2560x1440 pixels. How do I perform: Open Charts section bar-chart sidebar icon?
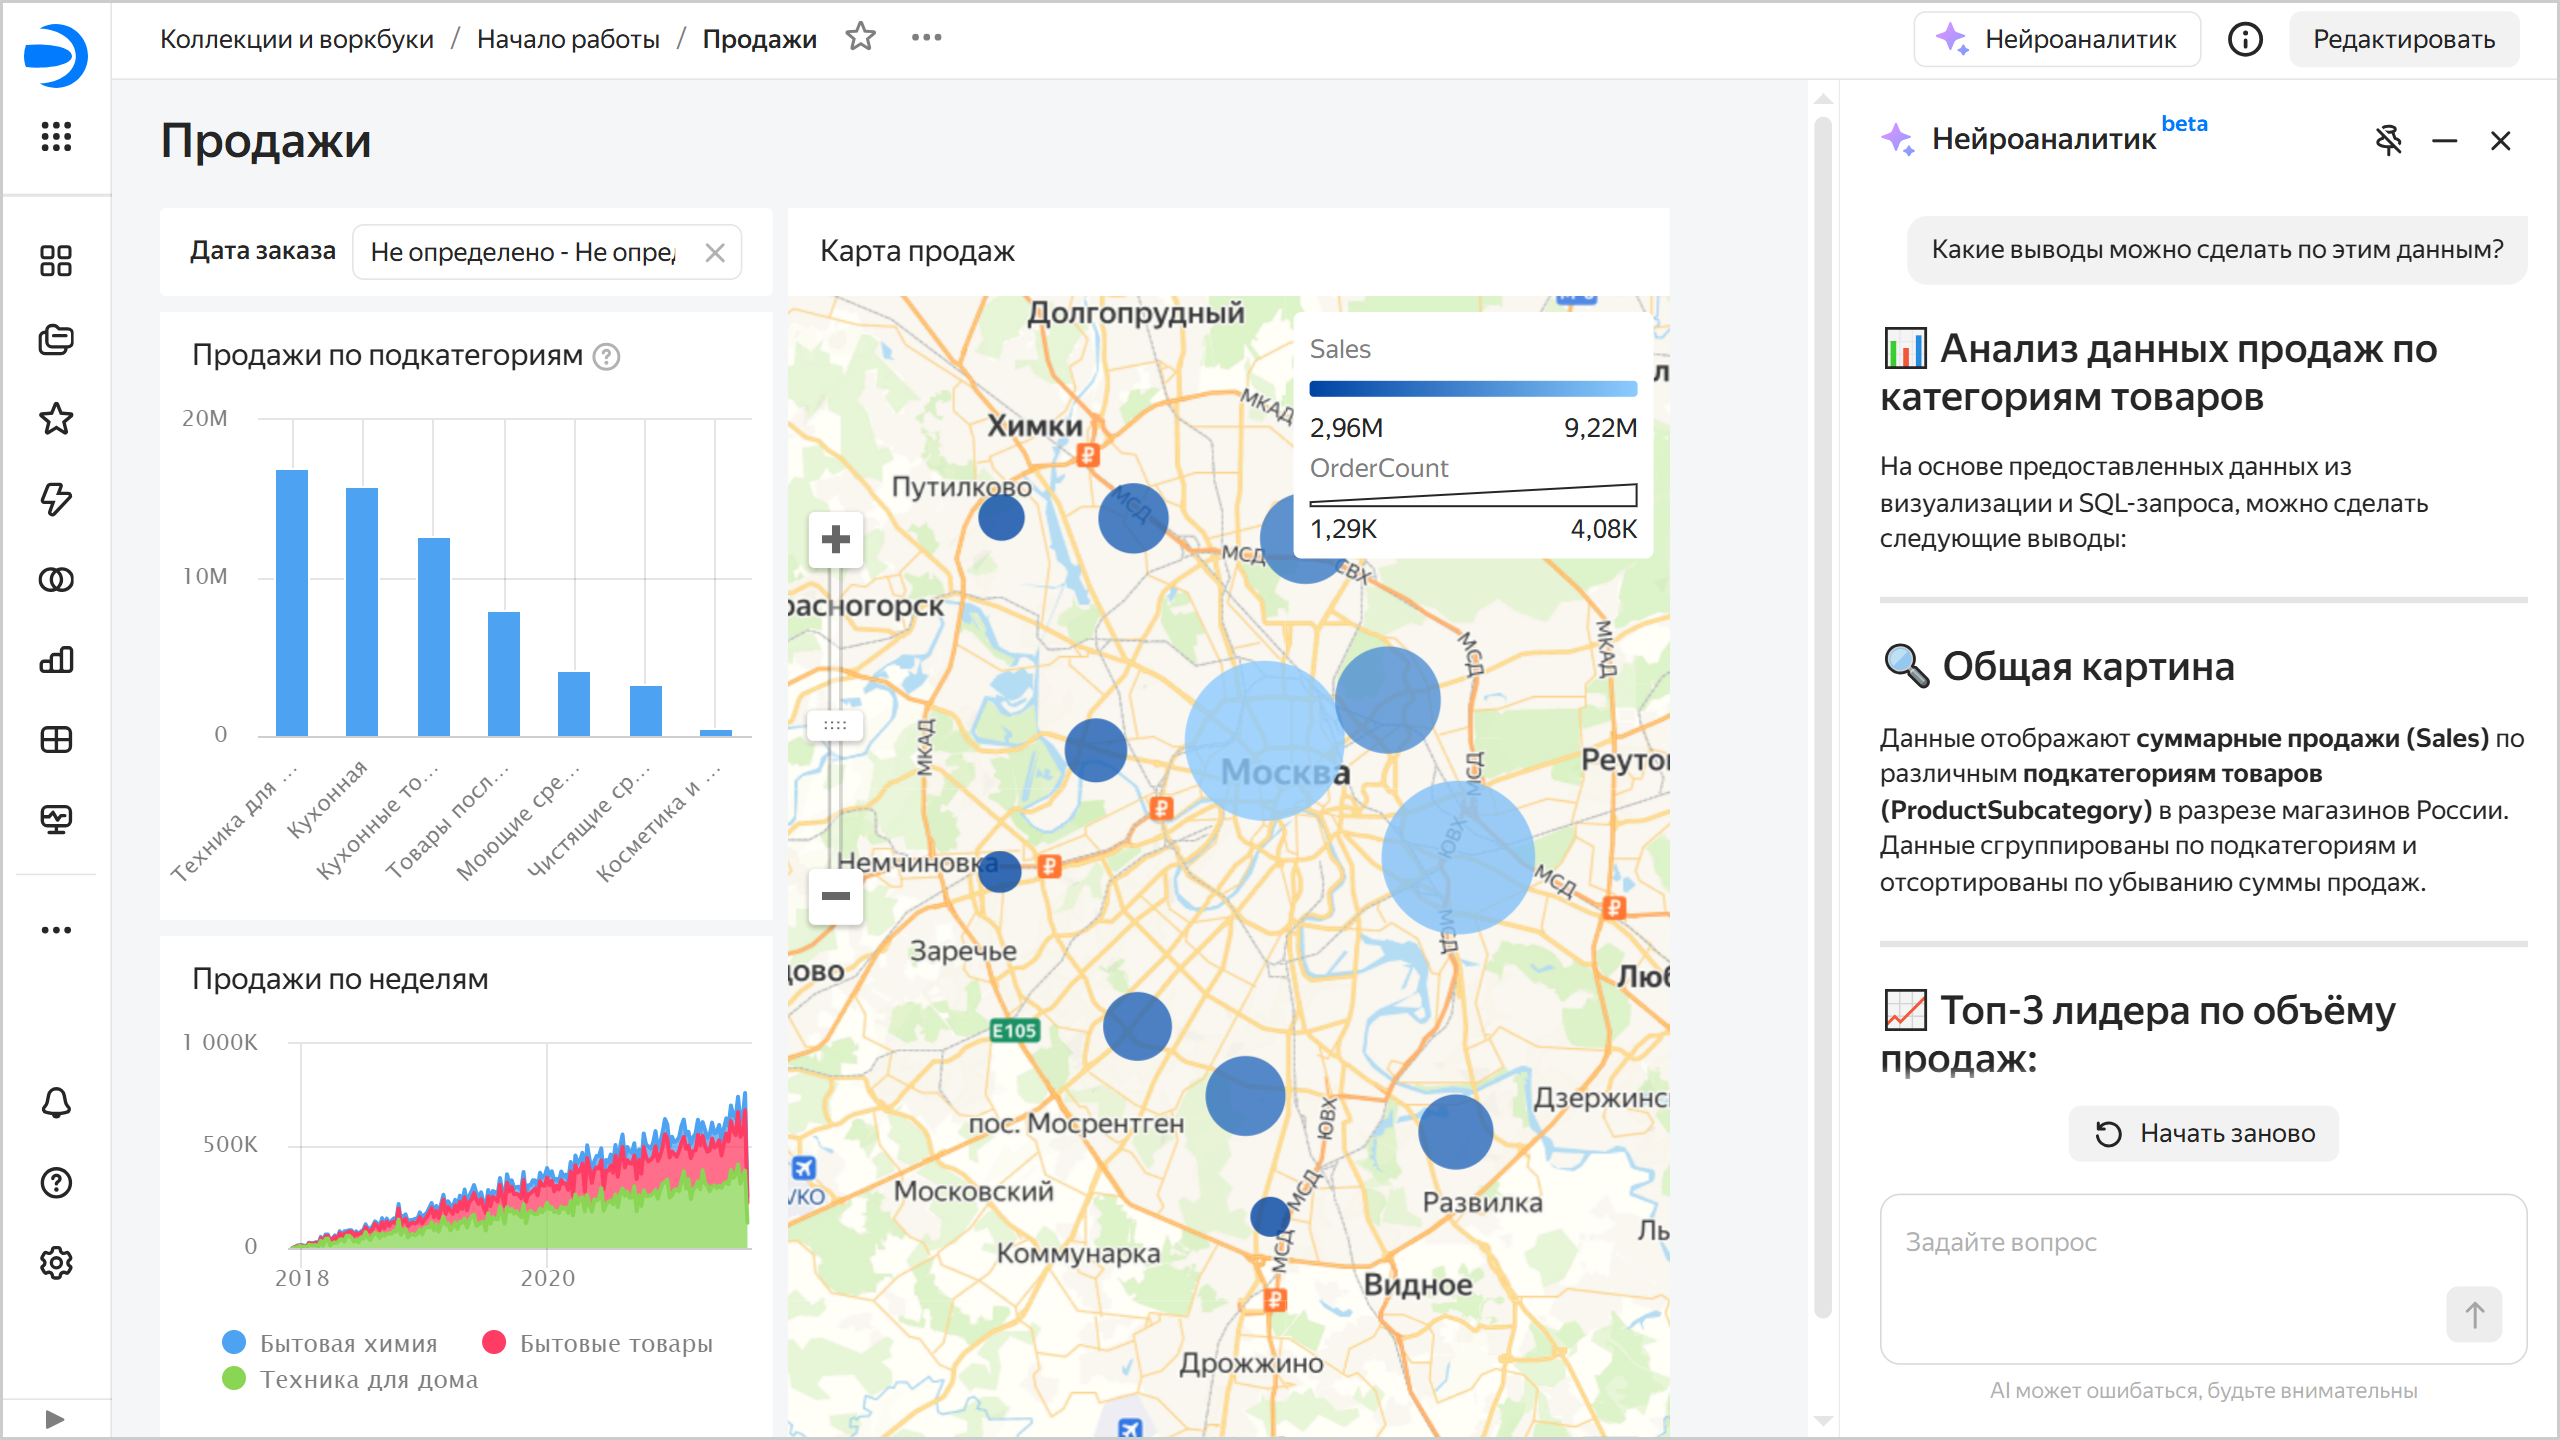(56, 660)
